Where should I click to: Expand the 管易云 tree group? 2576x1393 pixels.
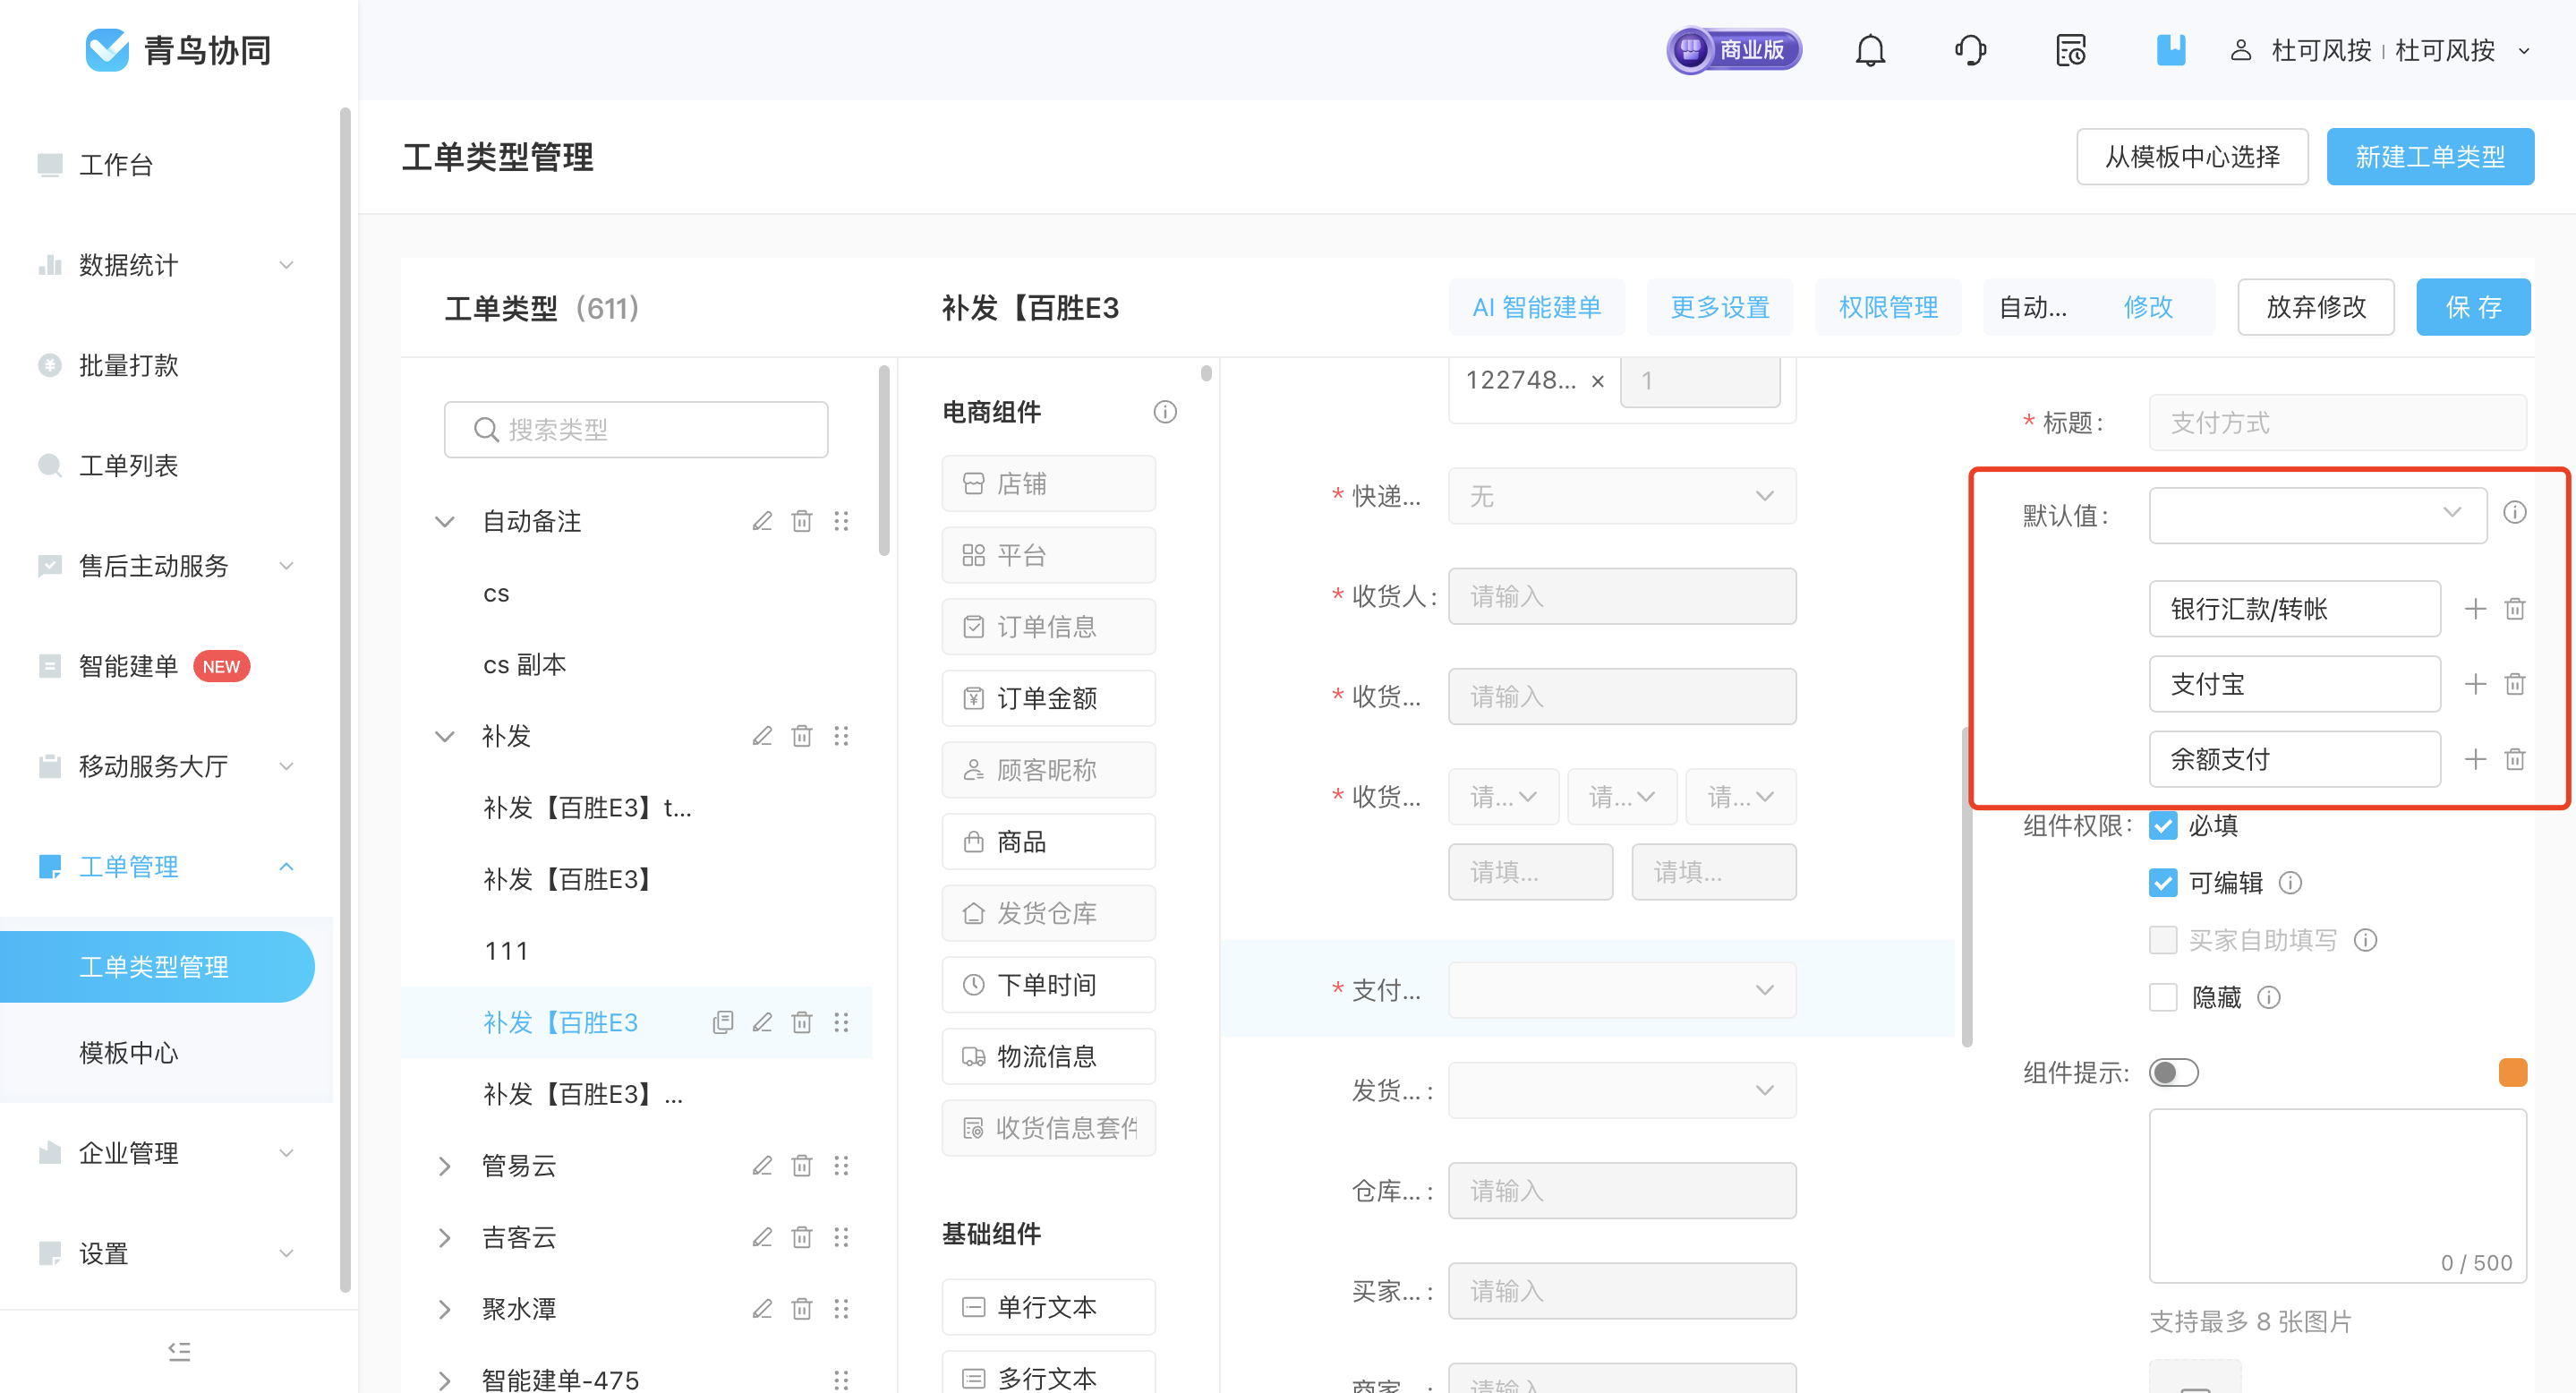[x=445, y=1166]
